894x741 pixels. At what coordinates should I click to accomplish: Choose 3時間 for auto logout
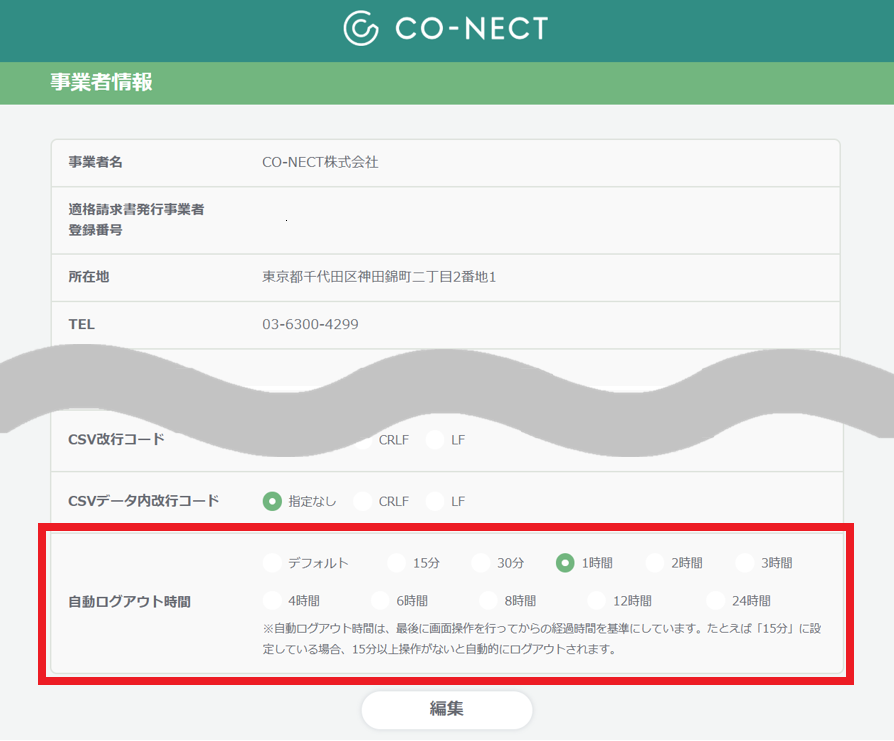click(x=745, y=563)
